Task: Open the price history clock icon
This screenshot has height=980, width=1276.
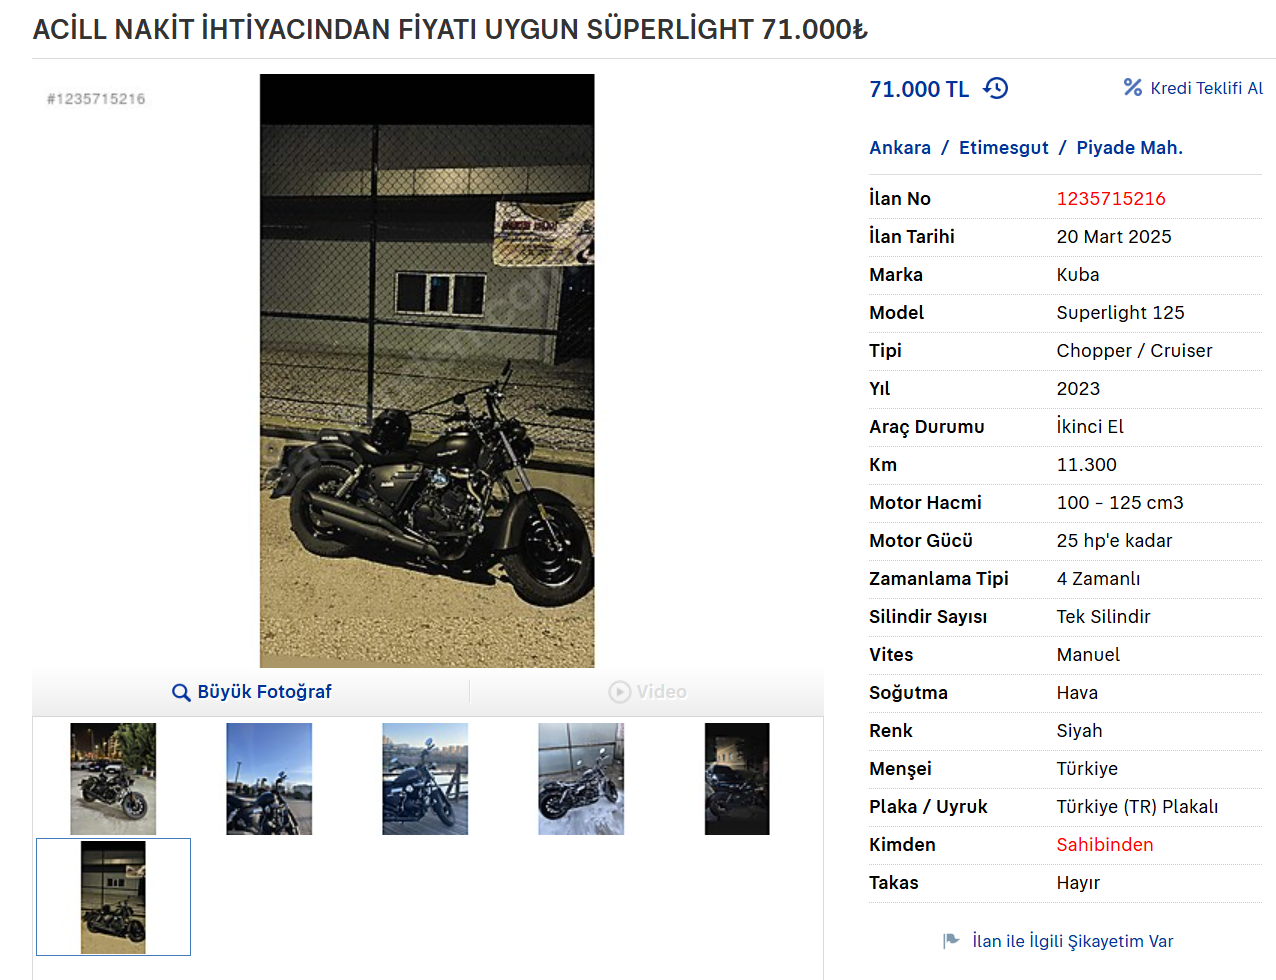Action: 996,88
